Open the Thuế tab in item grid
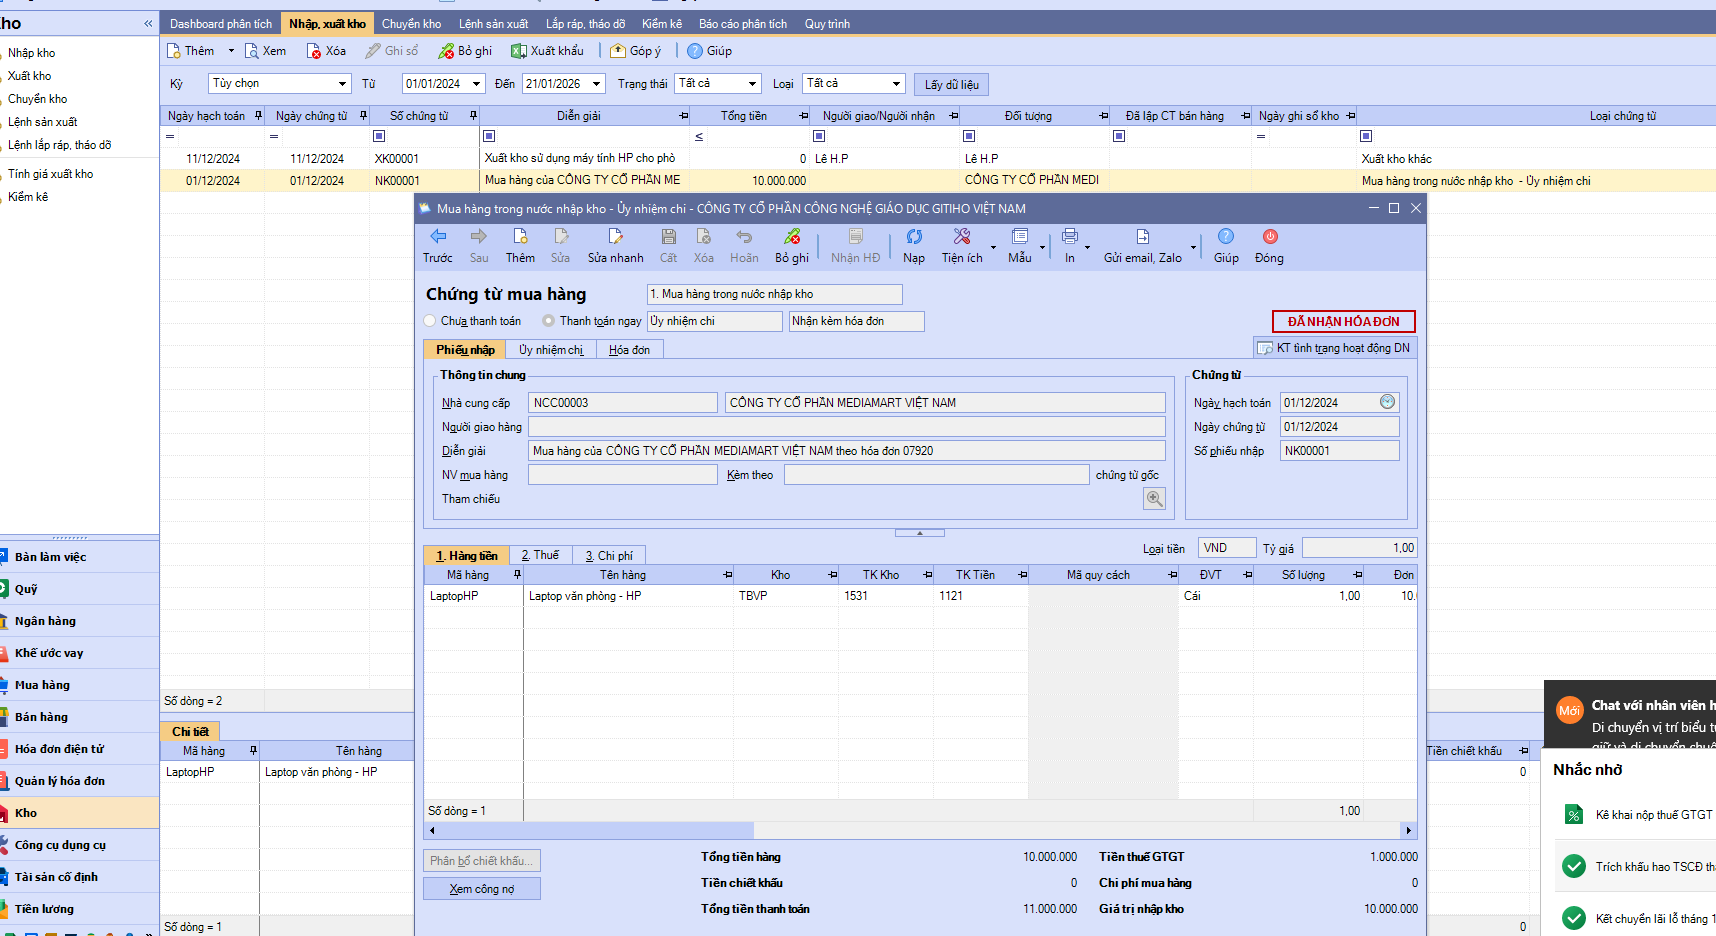 pyautogui.click(x=540, y=555)
